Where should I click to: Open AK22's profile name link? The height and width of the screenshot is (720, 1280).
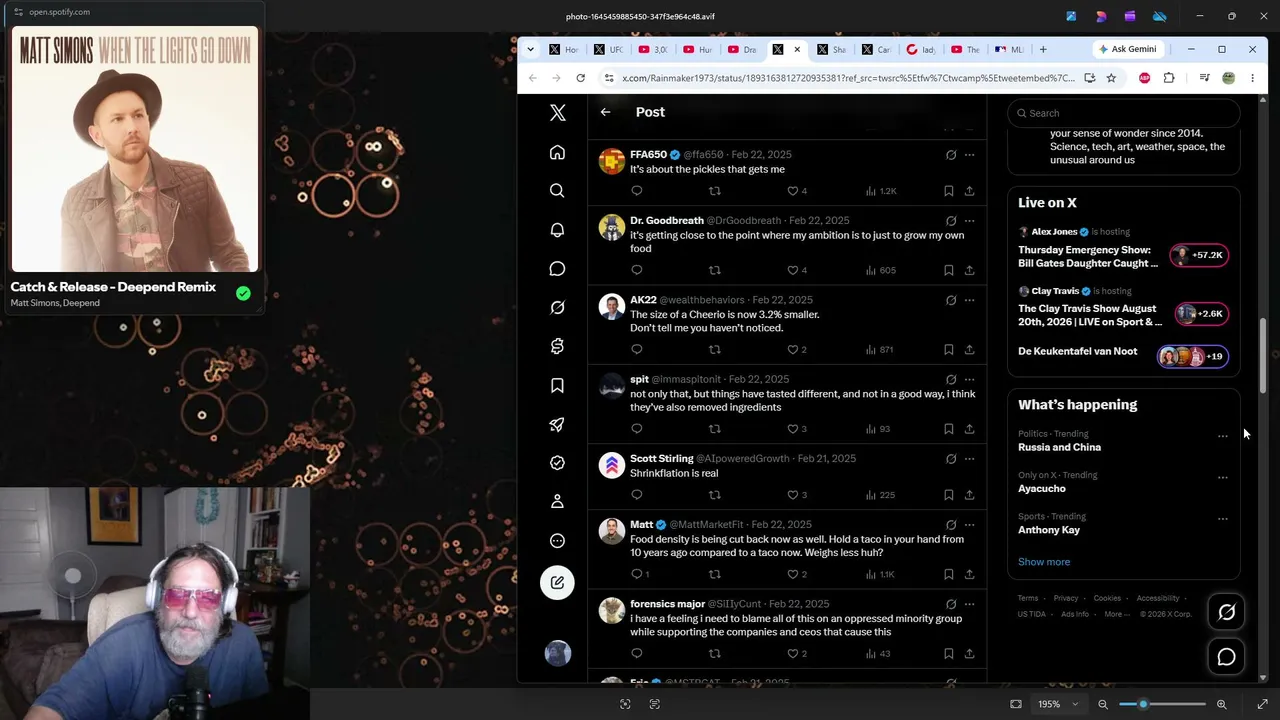click(643, 300)
